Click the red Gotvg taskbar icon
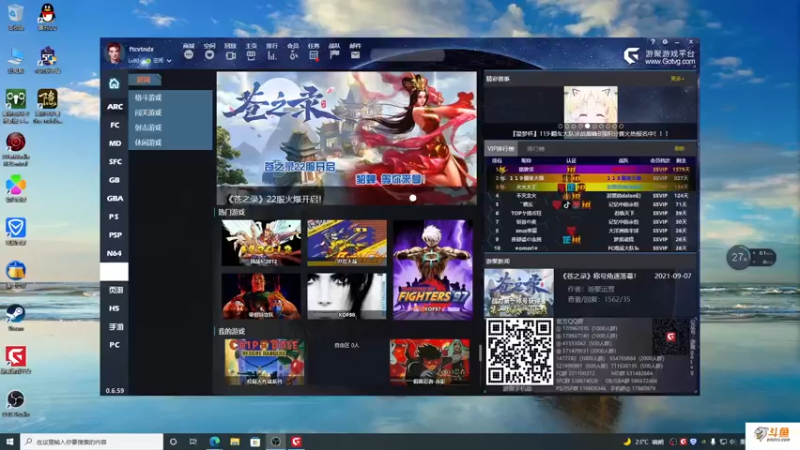This screenshot has height=450, width=800. [296, 441]
